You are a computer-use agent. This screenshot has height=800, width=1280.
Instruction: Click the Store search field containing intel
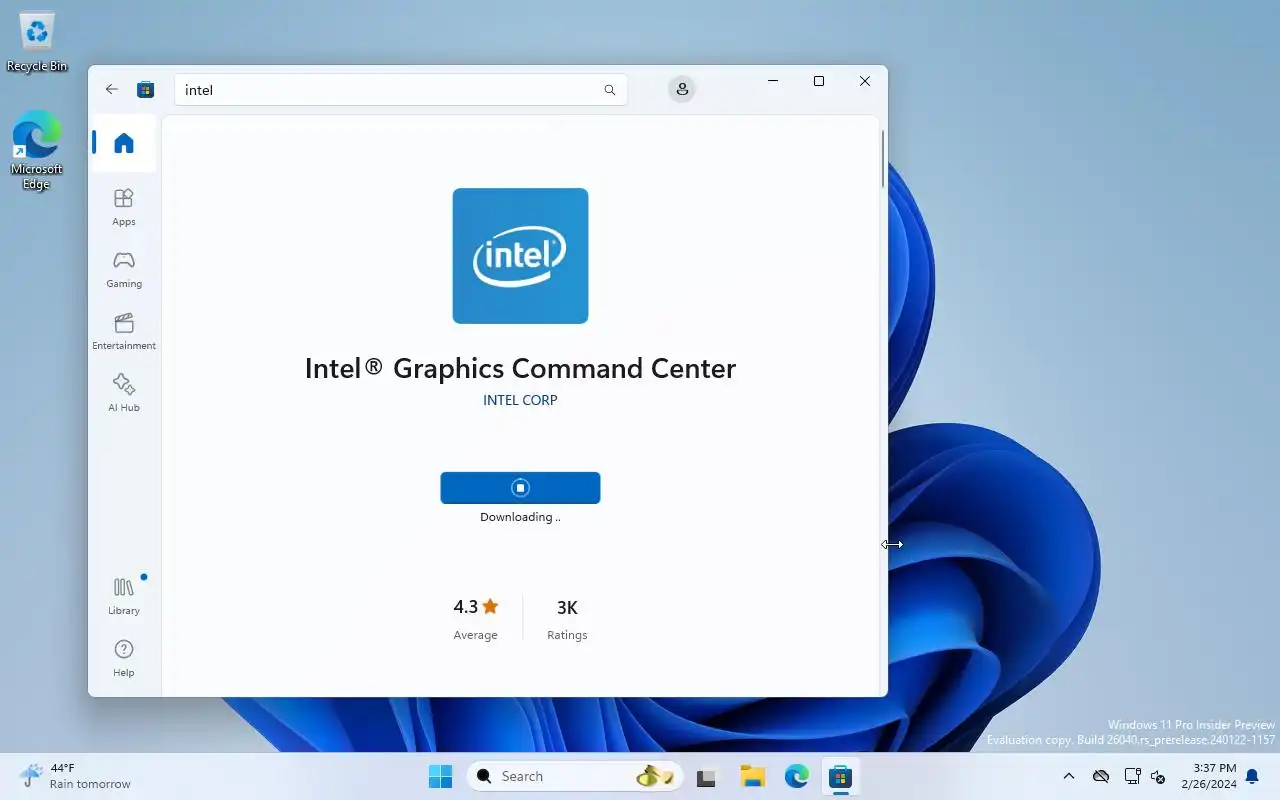pos(401,90)
